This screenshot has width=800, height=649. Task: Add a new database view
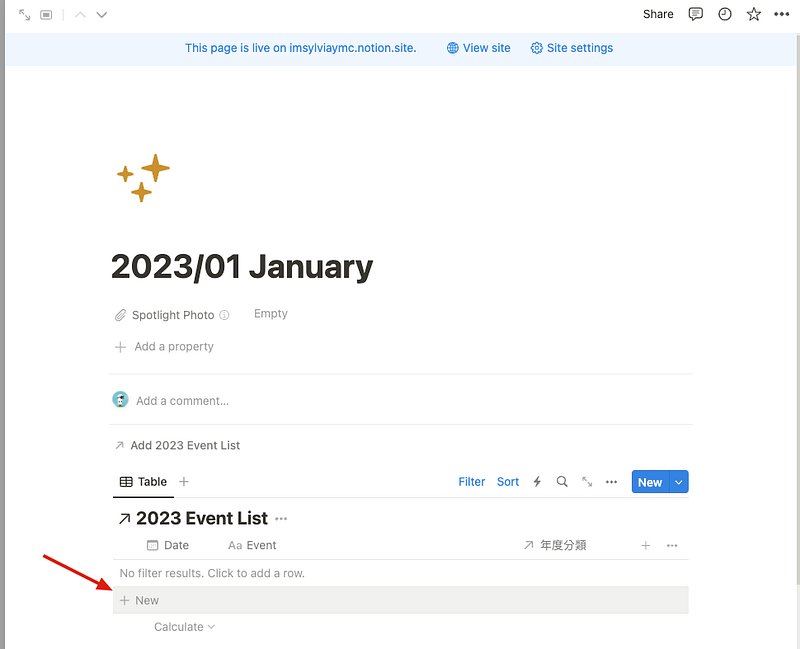click(184, 482)
